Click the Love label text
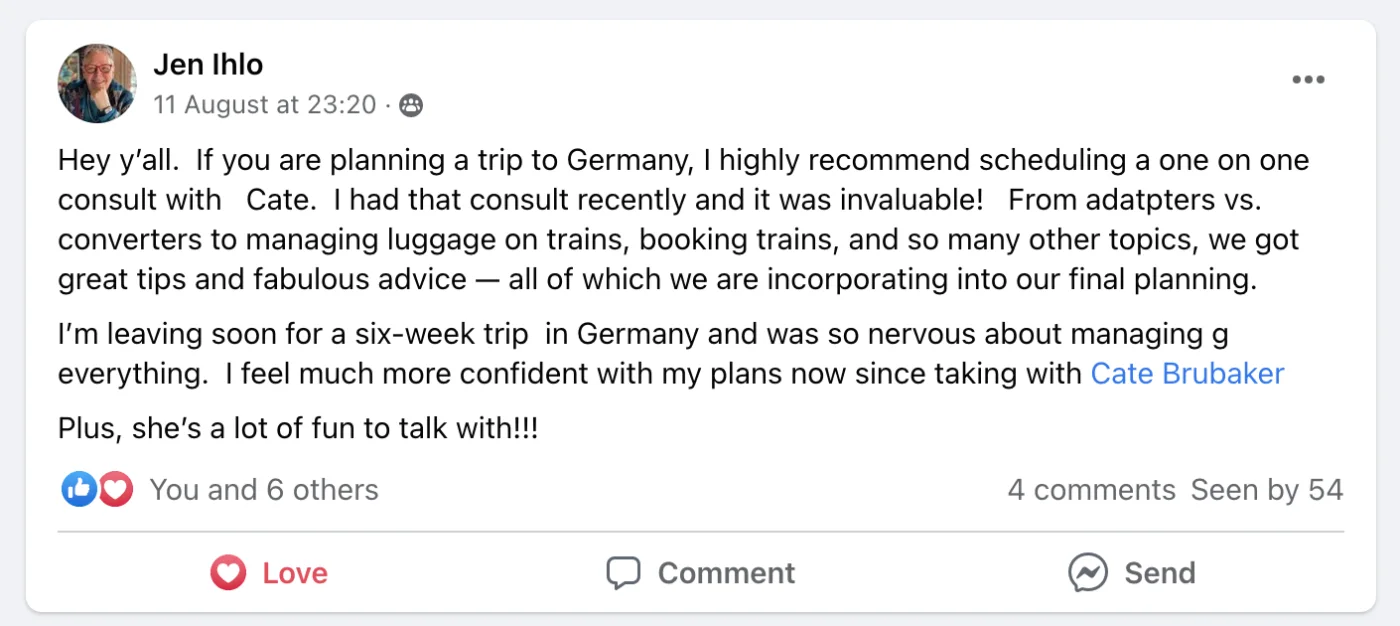The height and width of the screenshot is (626, 1400). pos(295,573)
